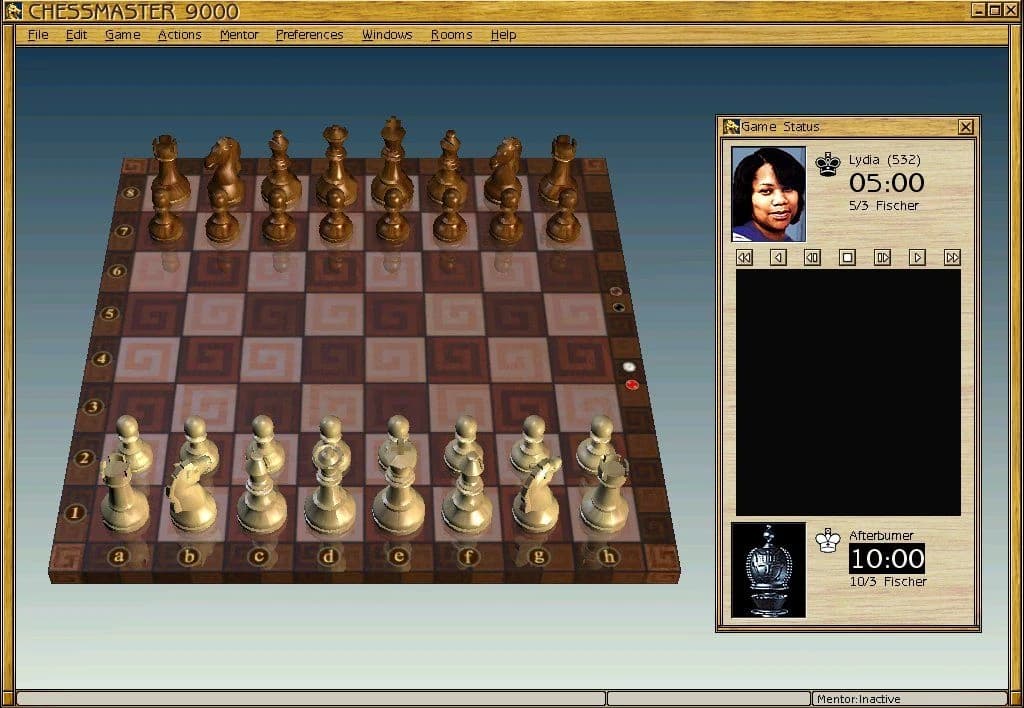The height and width of the screenshot is (708, 1024).
Task: Step back one move in Game Status
Action: [x=778, y=257]
